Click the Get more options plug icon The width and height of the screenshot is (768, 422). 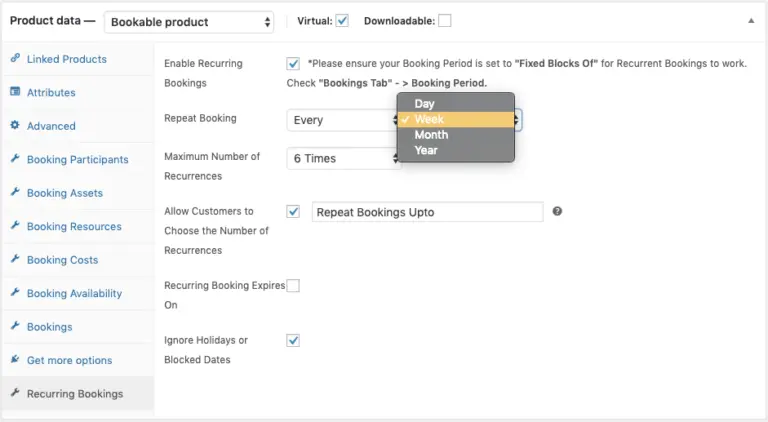[15, 360]
